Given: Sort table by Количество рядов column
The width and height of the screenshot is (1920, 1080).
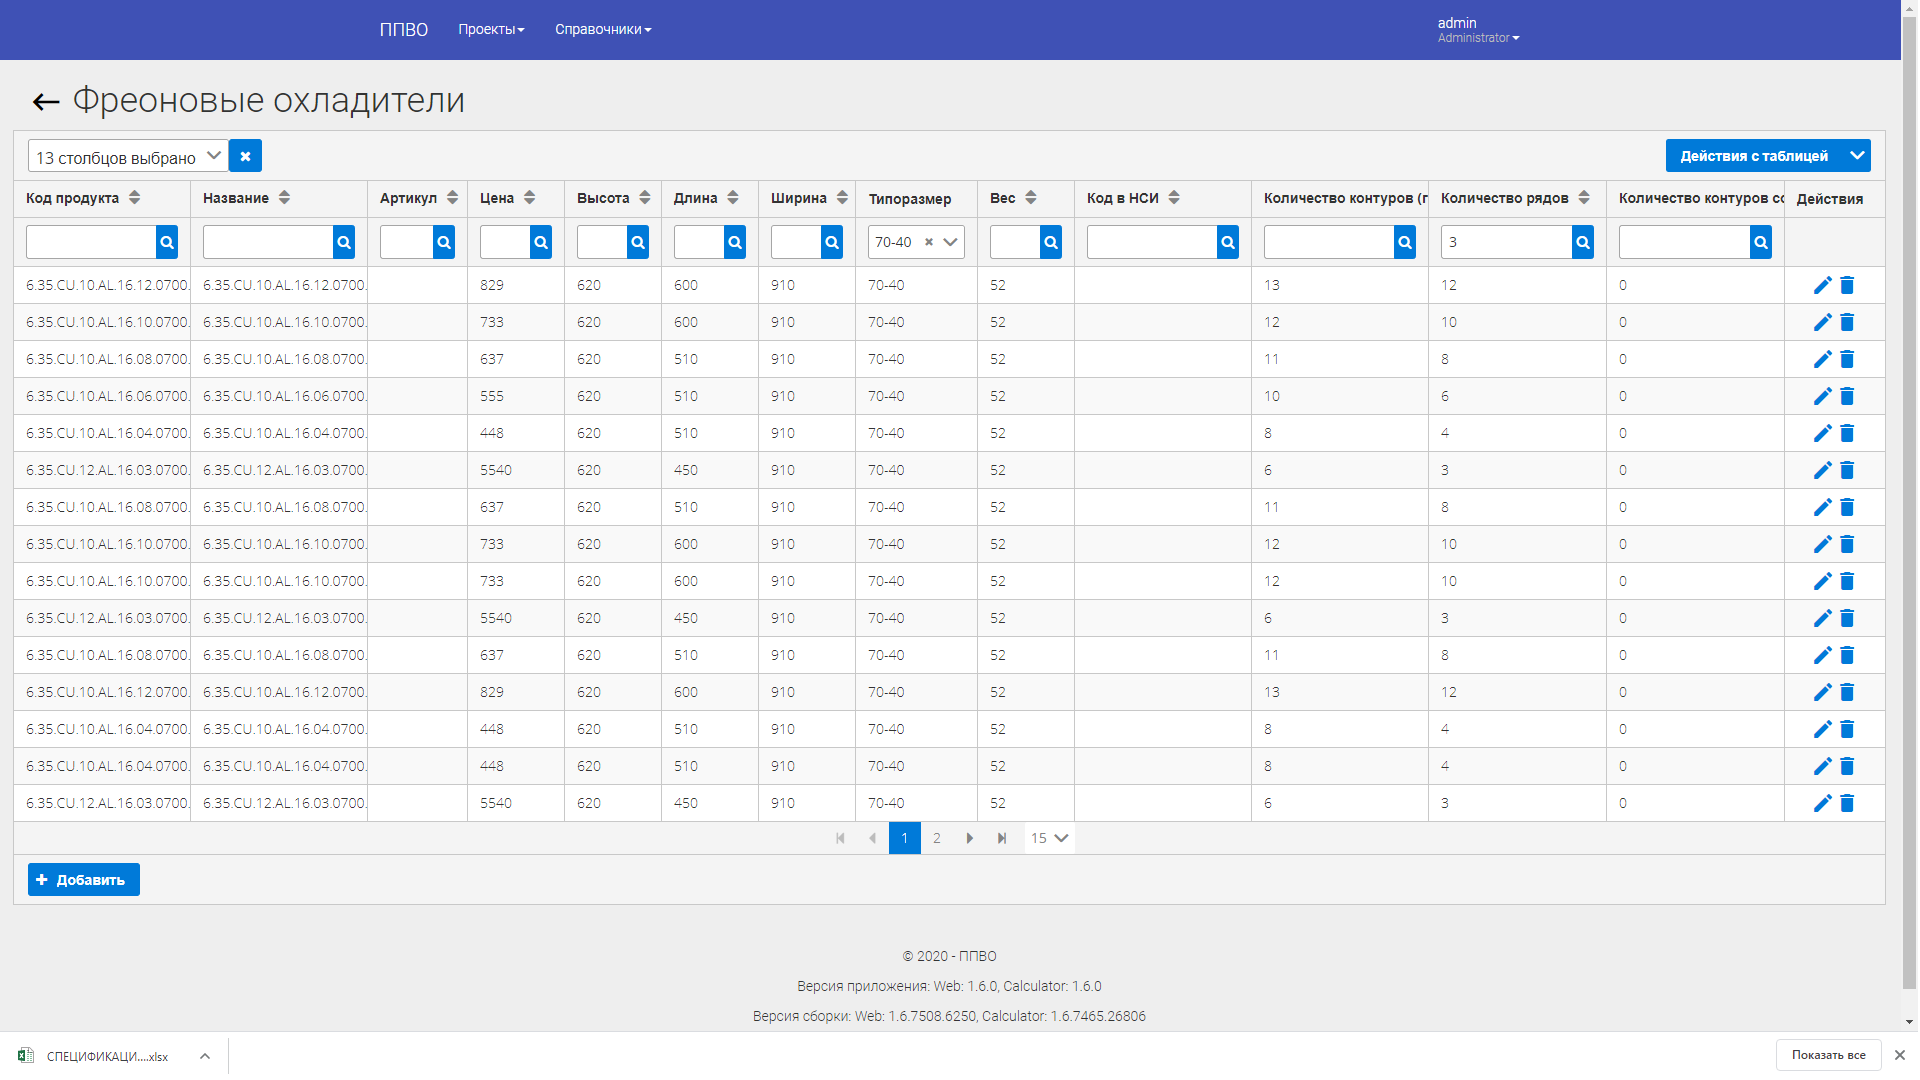Looking at the screenshot, I should [x=1584, y=198].
